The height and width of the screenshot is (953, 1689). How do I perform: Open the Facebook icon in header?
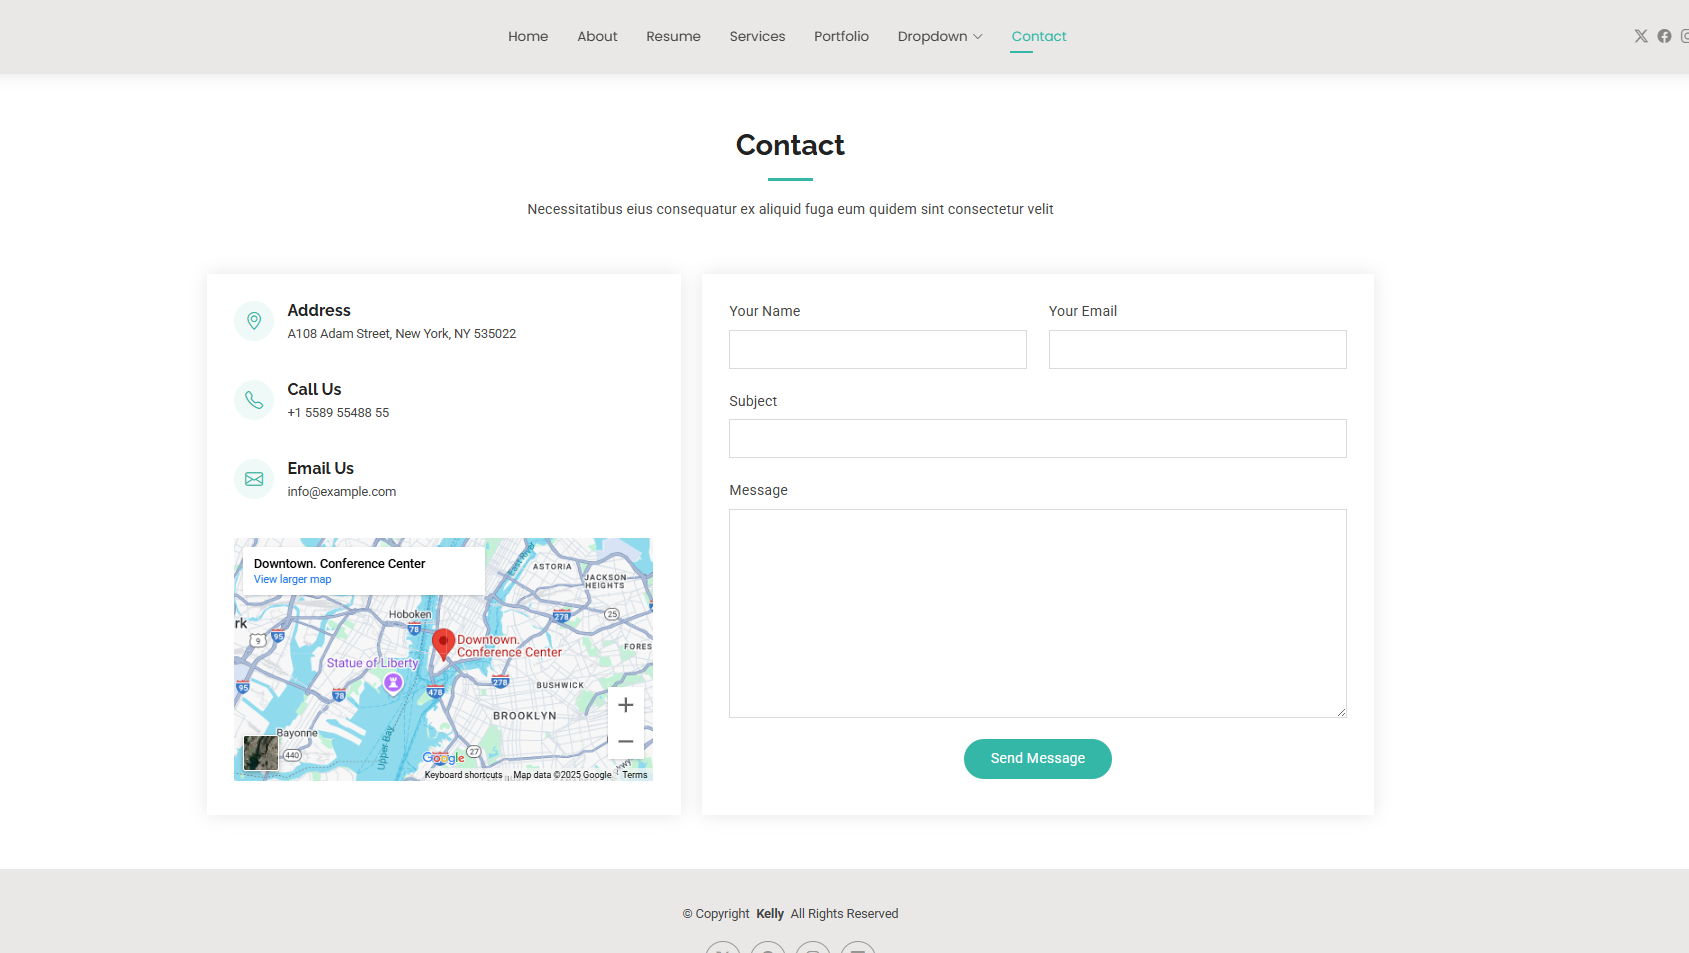coord(1664,36)
